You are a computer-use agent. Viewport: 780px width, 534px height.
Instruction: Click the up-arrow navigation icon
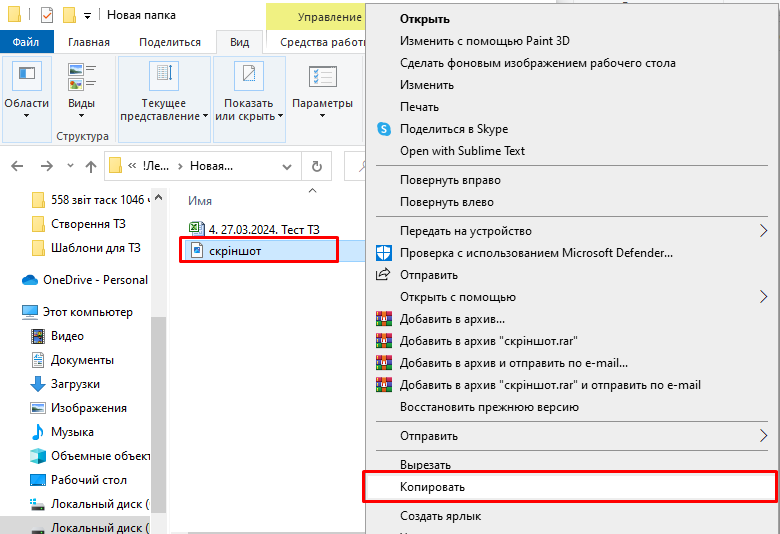coord(90,166)
